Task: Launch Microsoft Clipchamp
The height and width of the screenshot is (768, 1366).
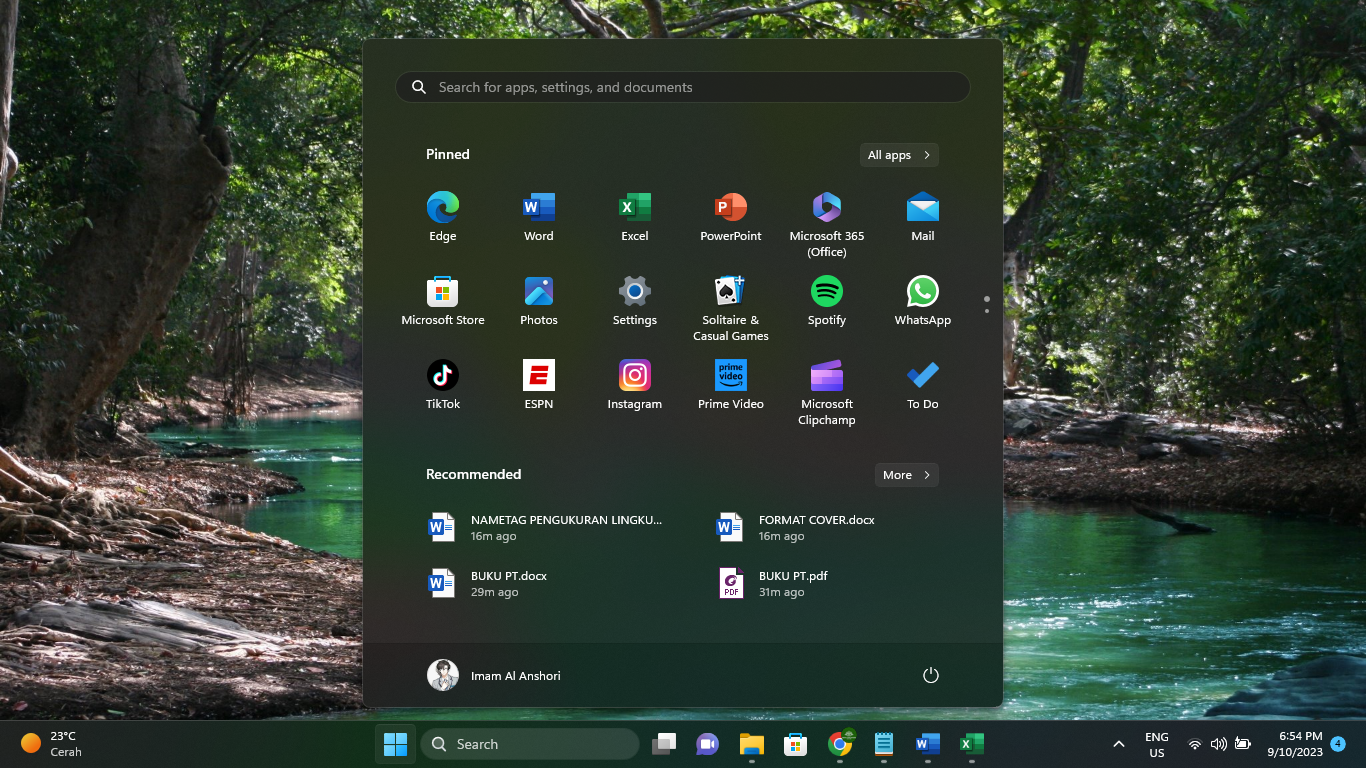Action: point(827,392)
